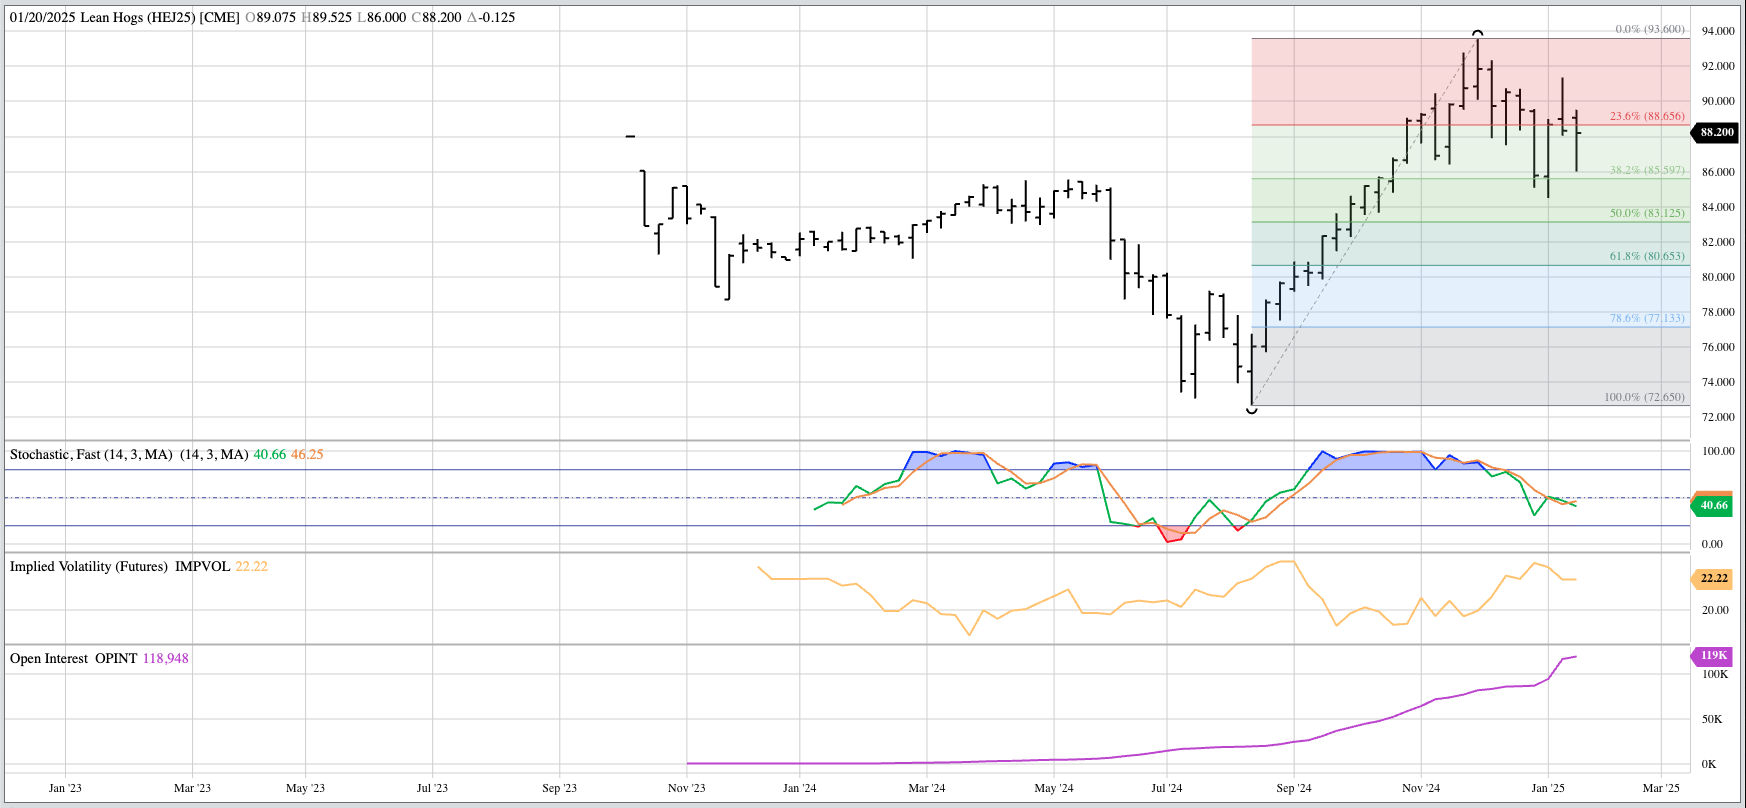Select the 50.0% (83.125) retracement label
This screenshot has width=1746, height=808.
point(1646,213)
